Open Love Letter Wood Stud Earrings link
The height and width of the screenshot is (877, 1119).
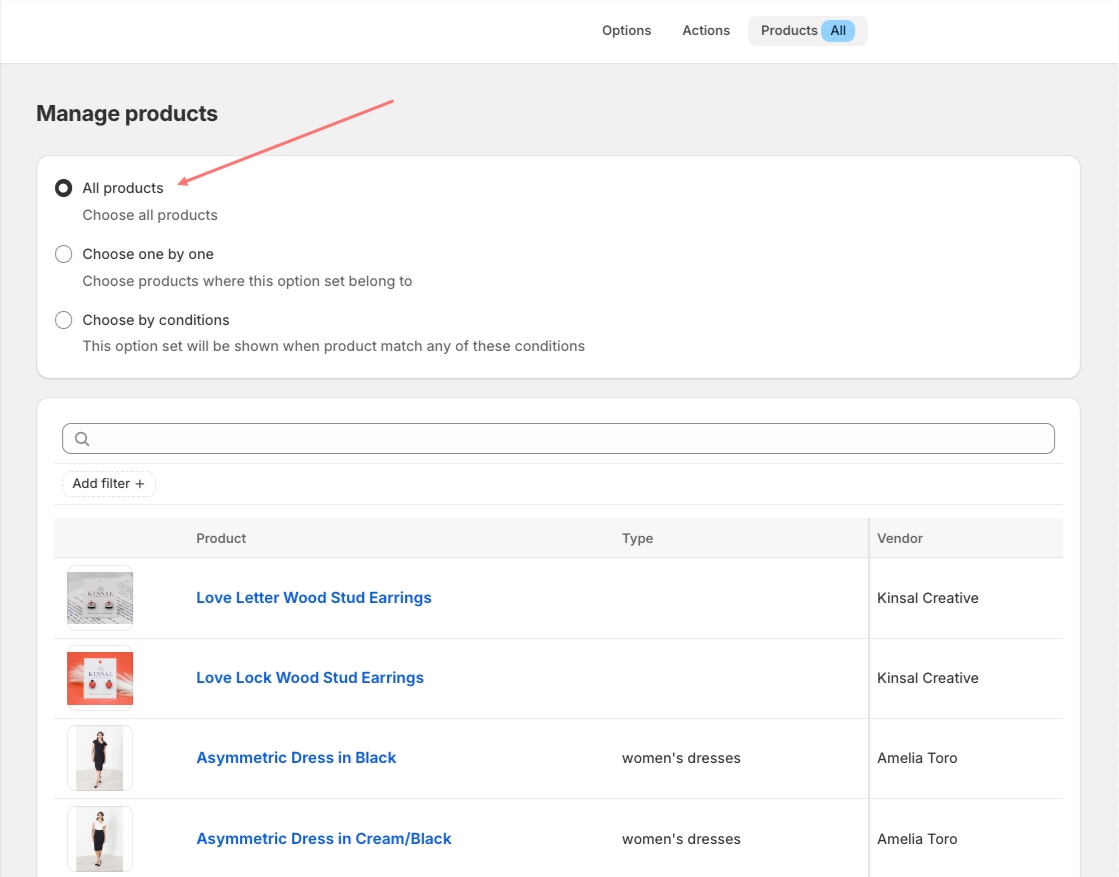pyautogui.click(x=314, y=598)
